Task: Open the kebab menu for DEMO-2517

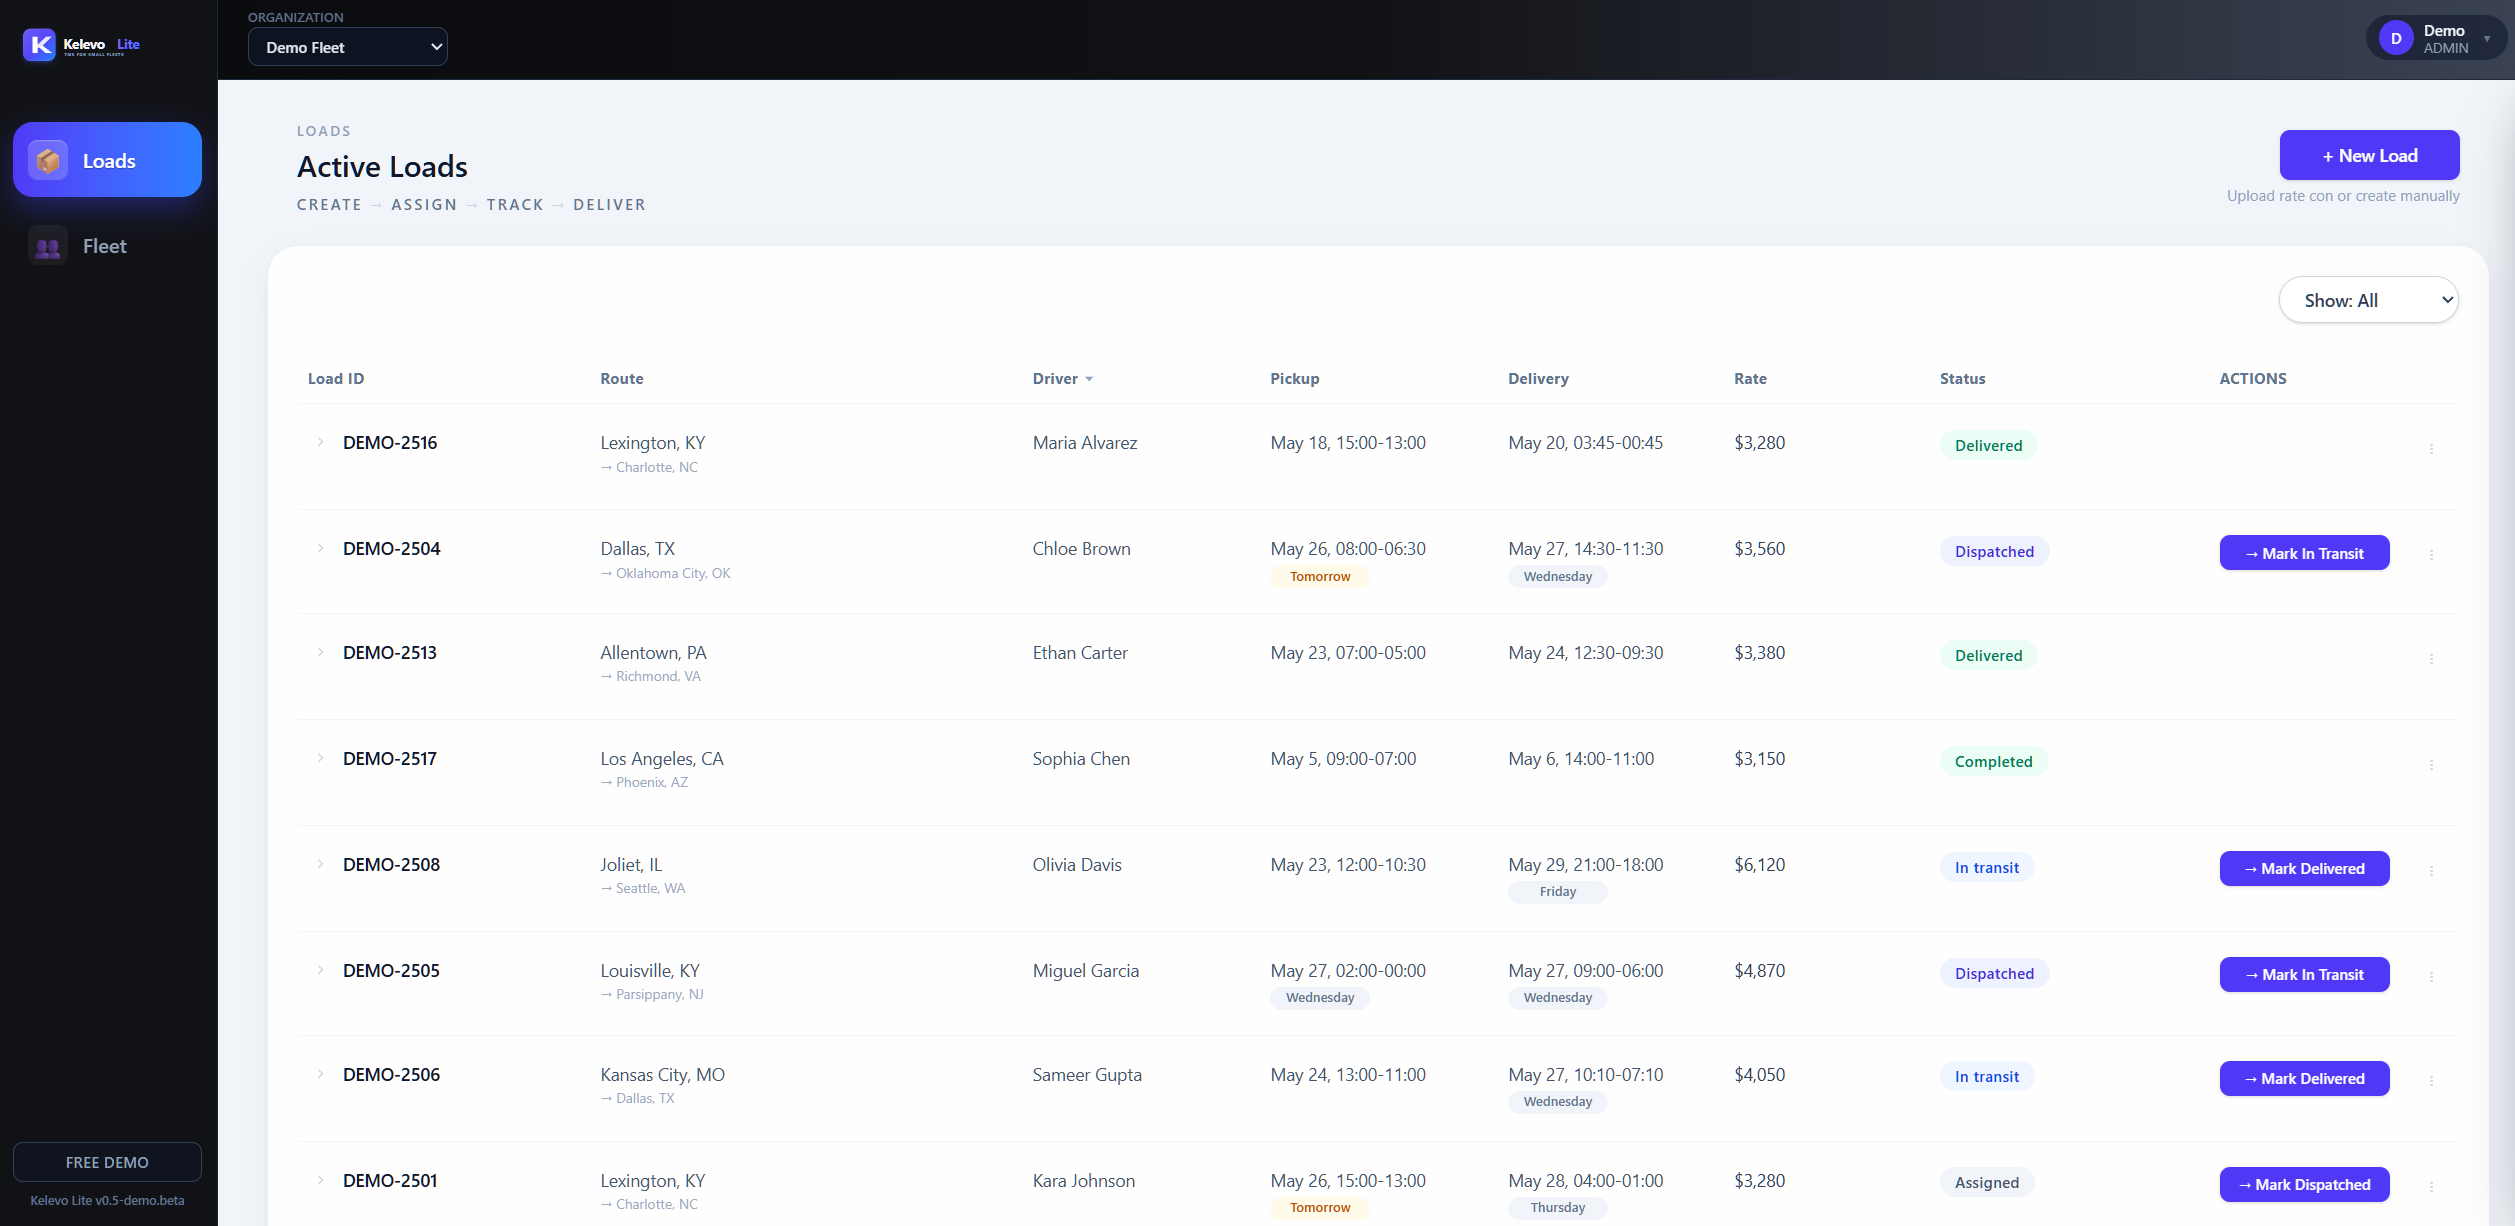Action: (x=2431, y=764)
